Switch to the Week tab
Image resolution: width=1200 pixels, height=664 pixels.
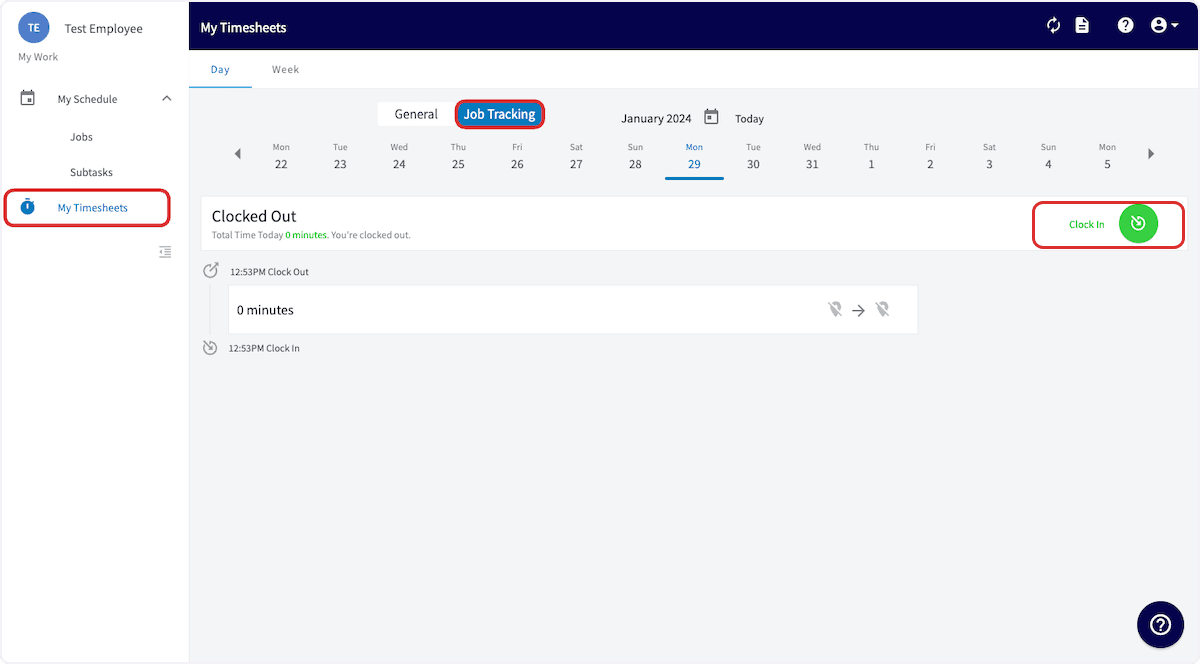click(285, 70)
